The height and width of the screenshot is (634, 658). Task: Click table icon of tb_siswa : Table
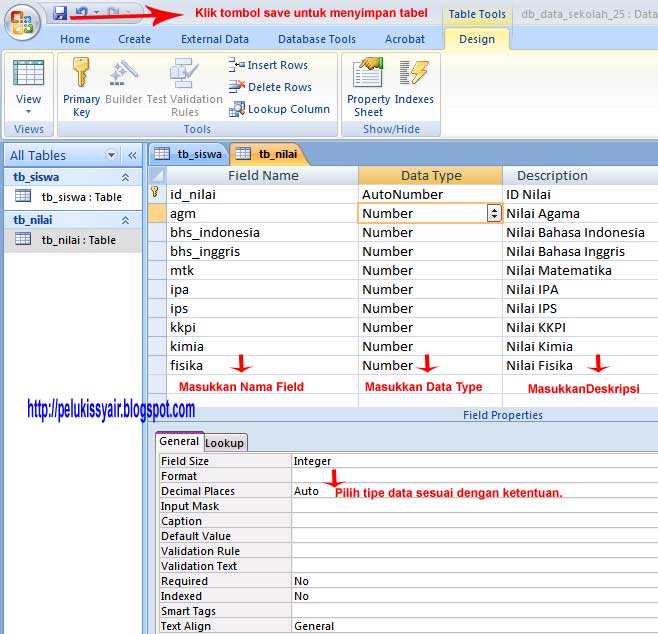(23, 196)
